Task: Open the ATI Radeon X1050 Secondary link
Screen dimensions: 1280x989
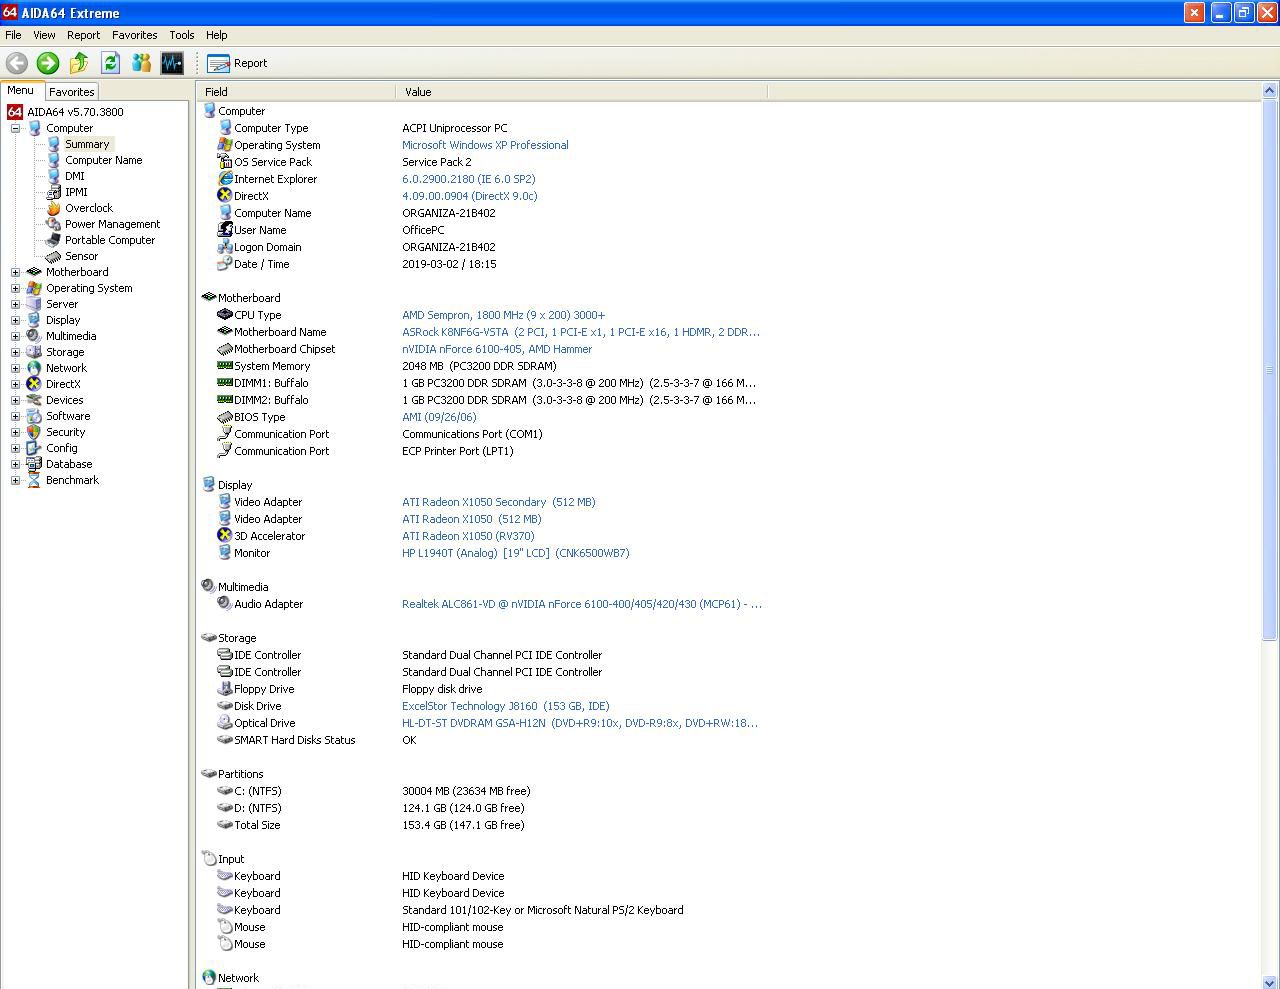Action: coord(499,502)
